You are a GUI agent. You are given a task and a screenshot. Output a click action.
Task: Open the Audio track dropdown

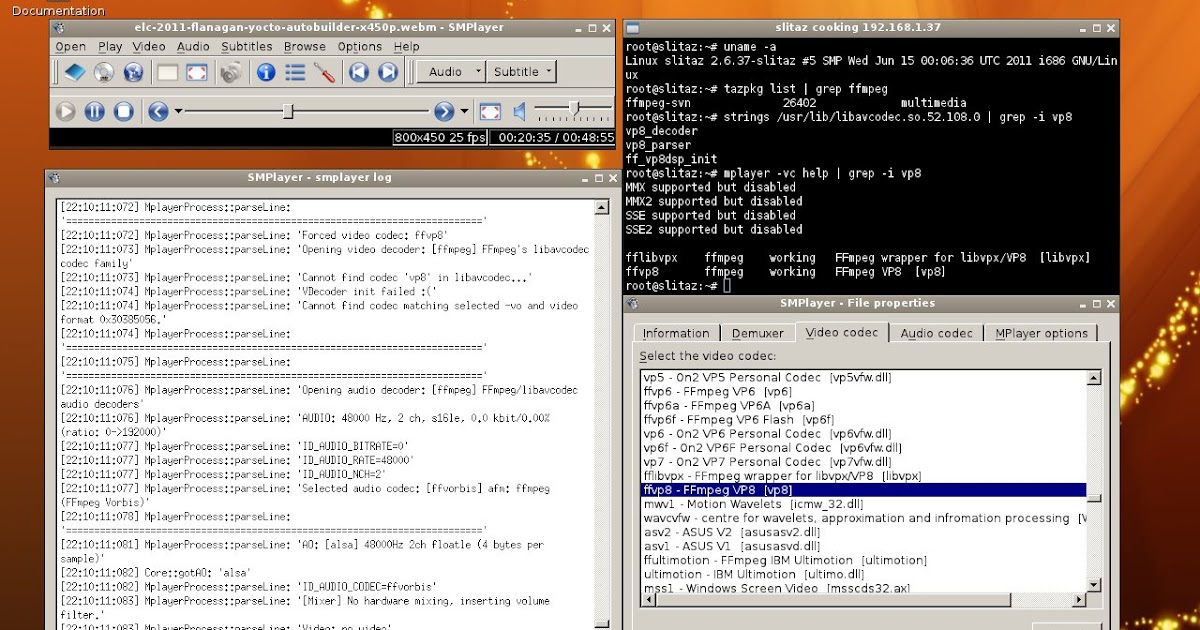click(451, 72)
